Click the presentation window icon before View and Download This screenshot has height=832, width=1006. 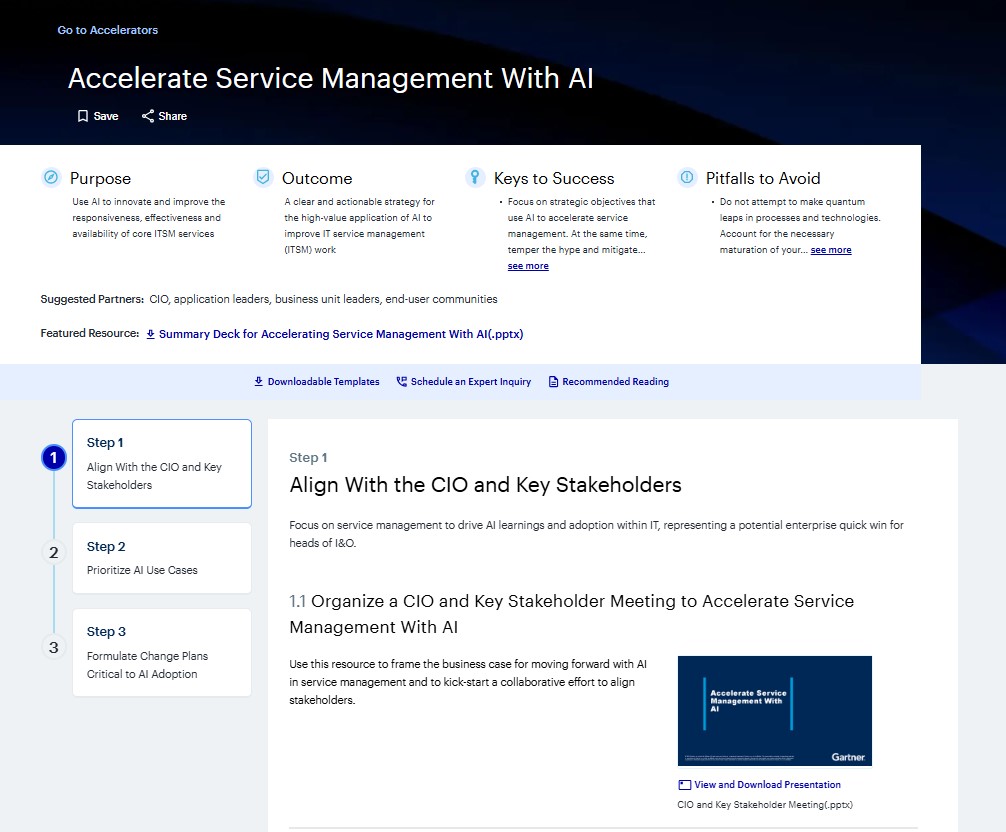click(685, 784)
